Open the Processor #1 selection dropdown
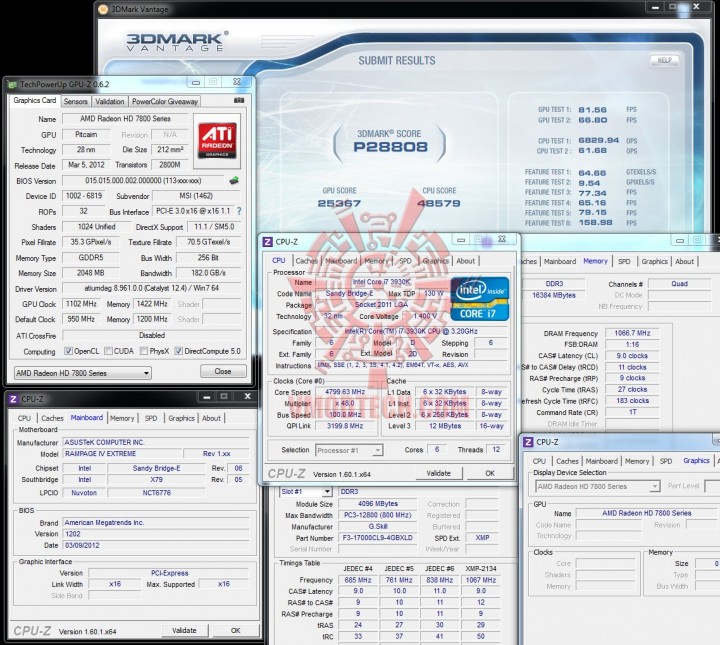720x645 pixels. coord(349,450)
